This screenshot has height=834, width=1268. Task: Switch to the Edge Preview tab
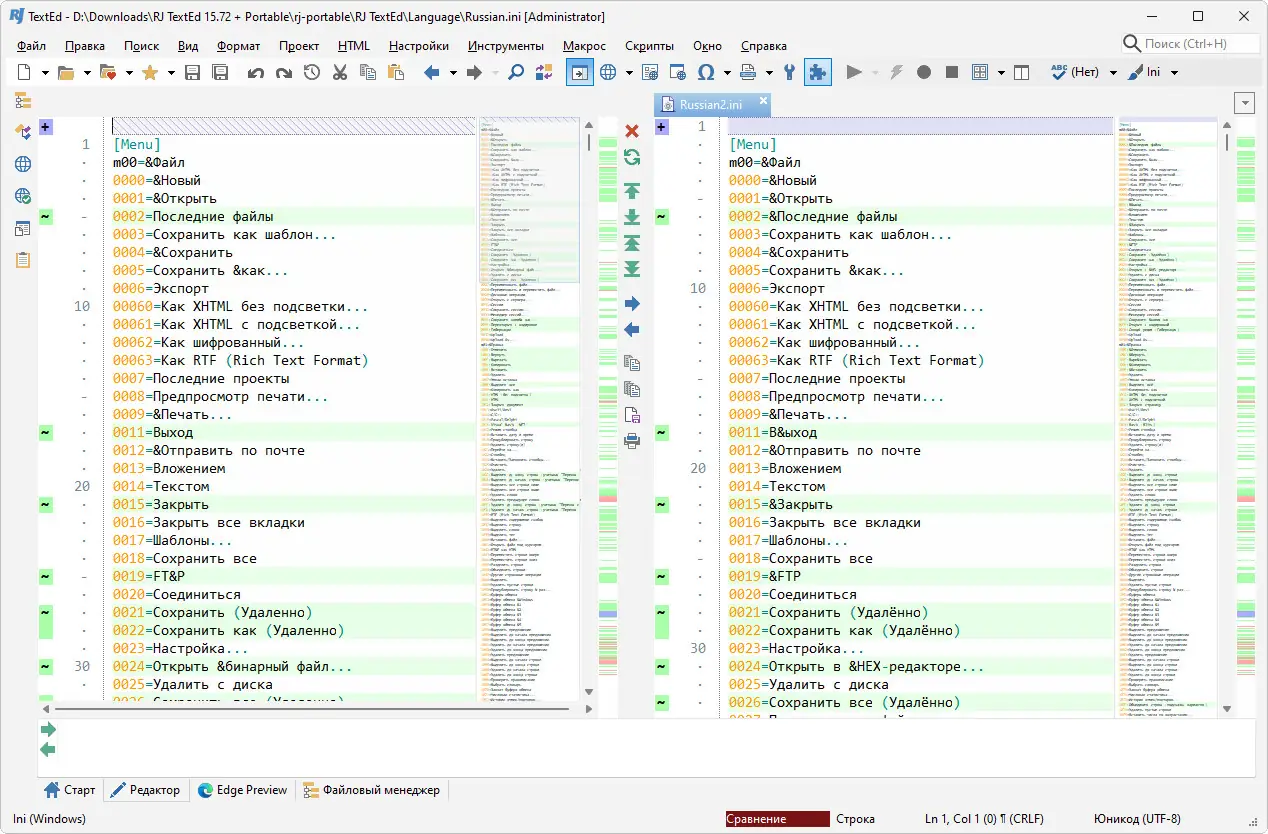pyautogui.click(x=243, y=790)
